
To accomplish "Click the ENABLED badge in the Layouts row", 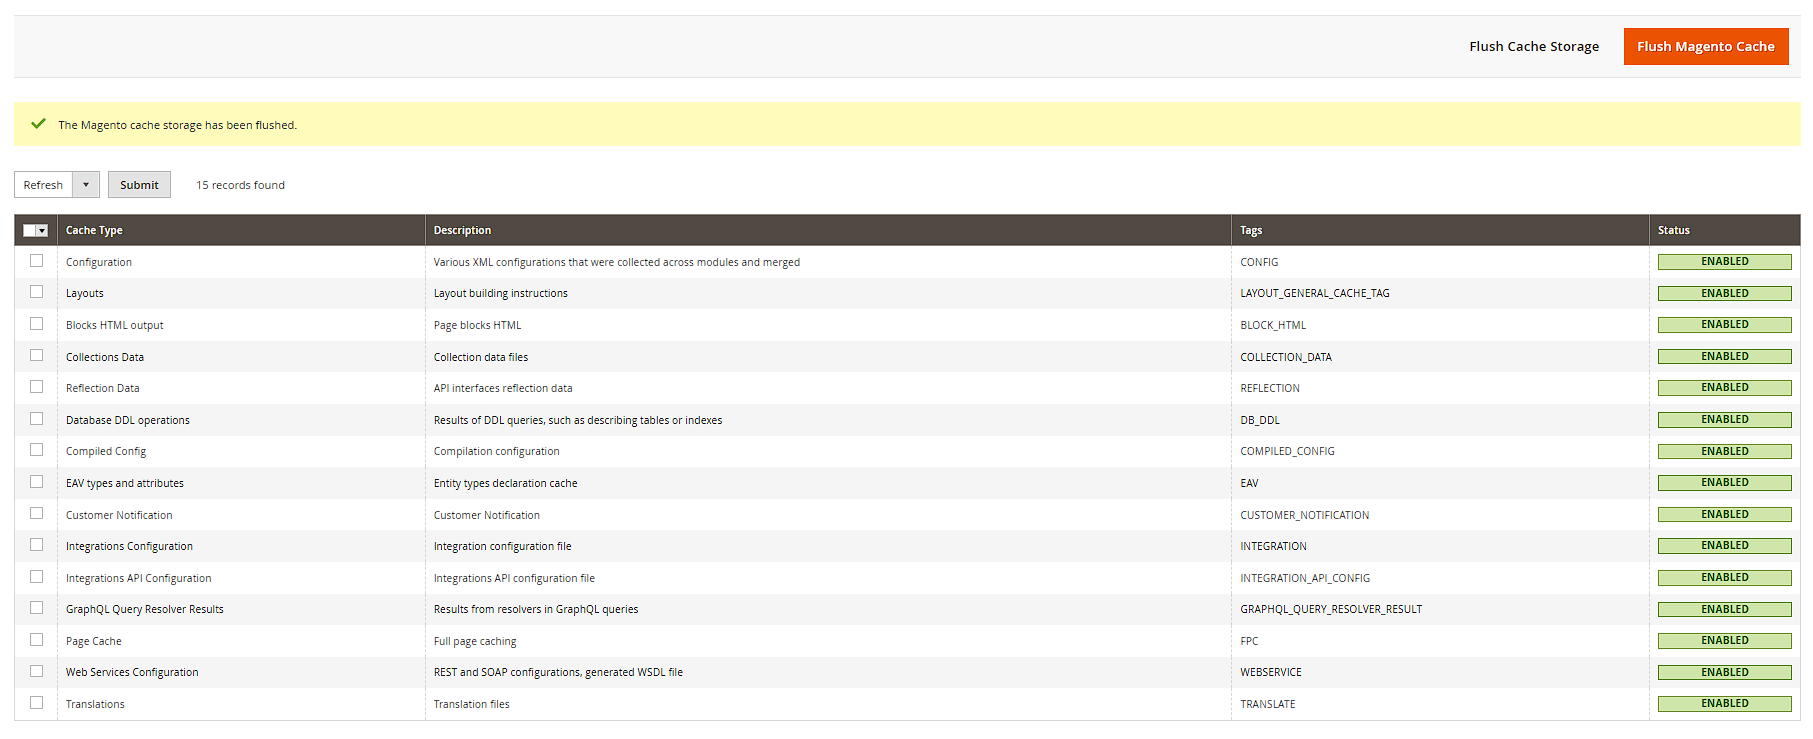I will click(x=1724, y=294).
